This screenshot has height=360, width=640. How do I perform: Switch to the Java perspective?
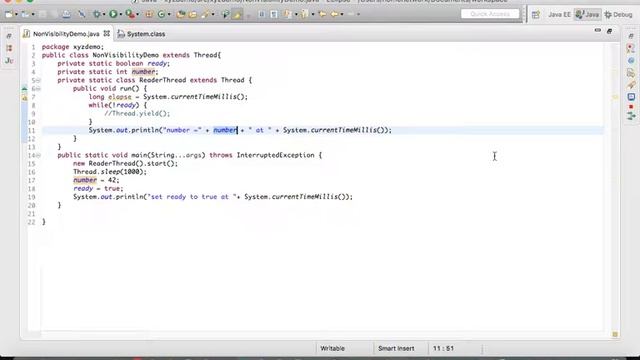(587, 14)
